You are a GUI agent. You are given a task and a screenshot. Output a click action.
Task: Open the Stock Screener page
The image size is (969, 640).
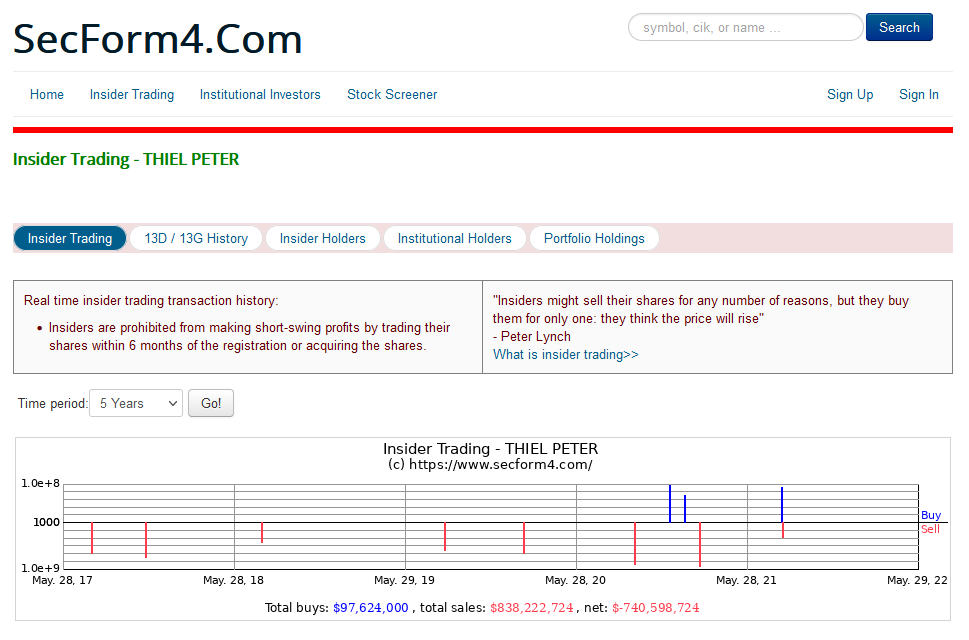(392, 95)
